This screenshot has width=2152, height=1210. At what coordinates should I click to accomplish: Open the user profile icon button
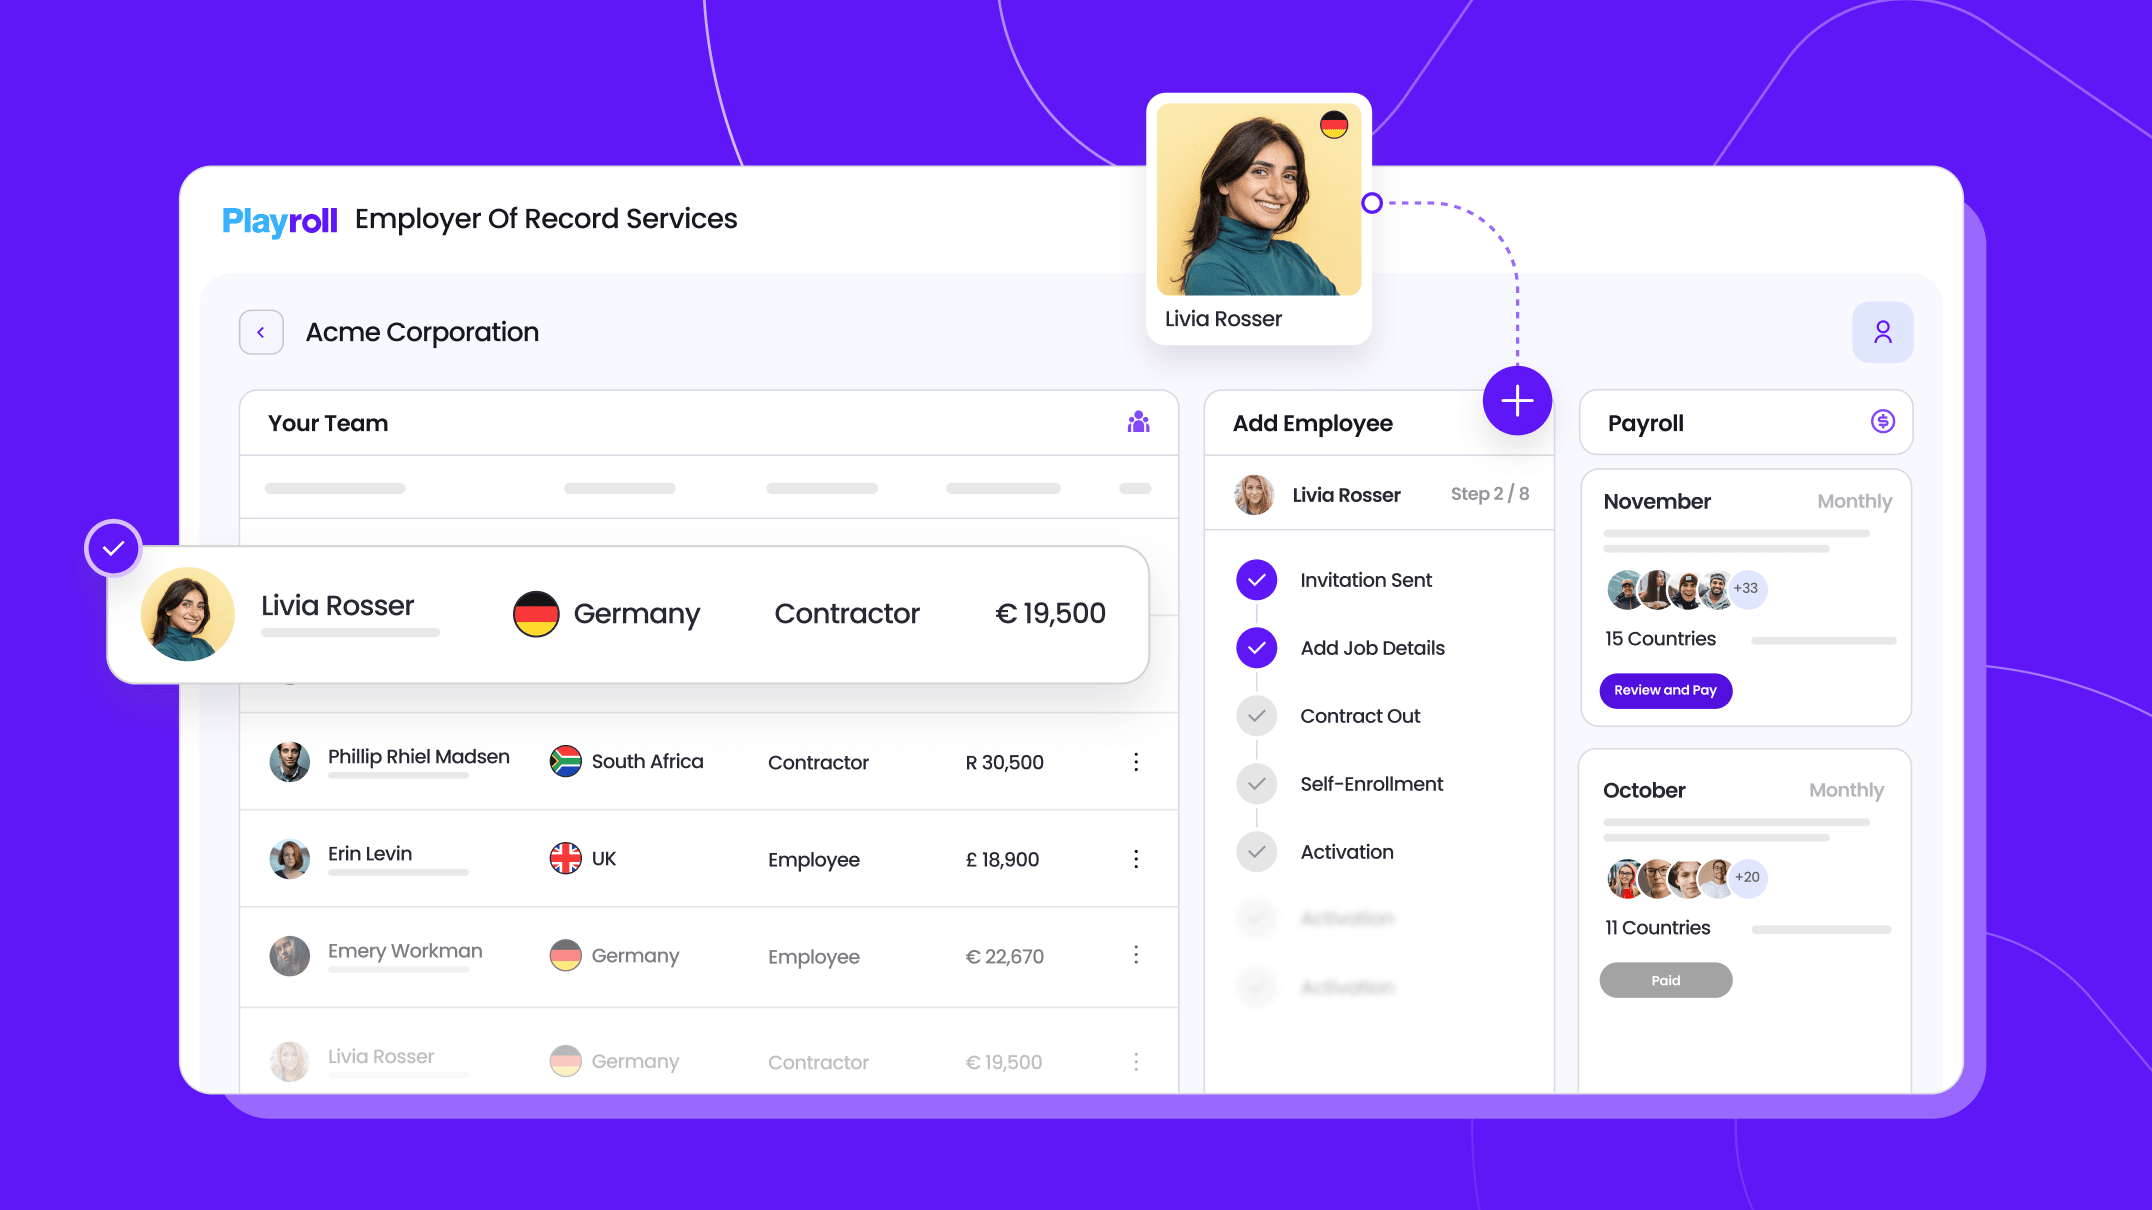(1882, 332)
